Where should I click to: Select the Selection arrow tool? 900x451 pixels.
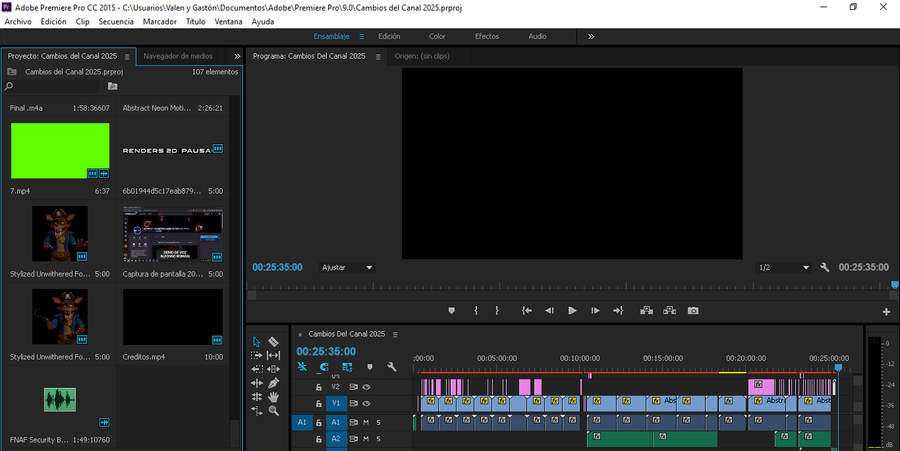[x=257, y=342]
